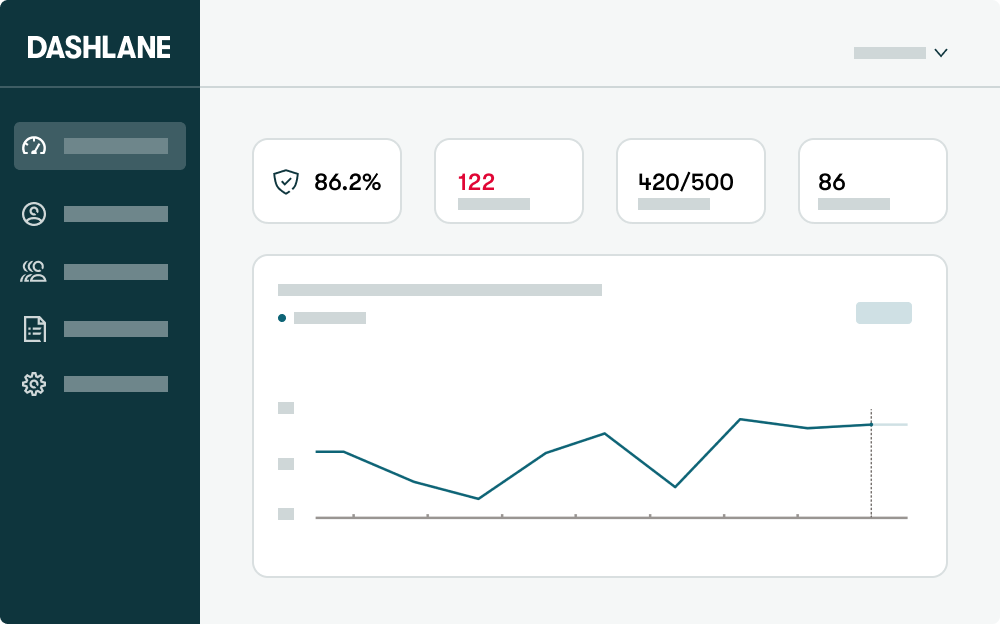
Task: Open the card showing 86
Action: (x=873, y=181)
